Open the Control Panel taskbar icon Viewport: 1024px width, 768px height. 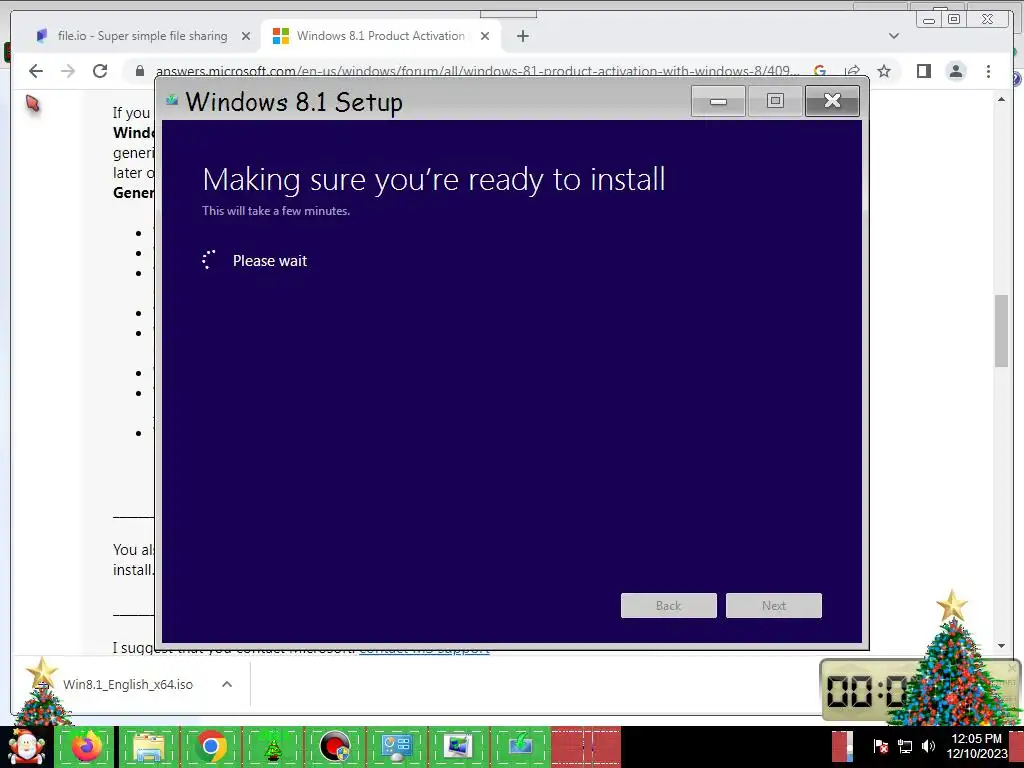point(397,747)
